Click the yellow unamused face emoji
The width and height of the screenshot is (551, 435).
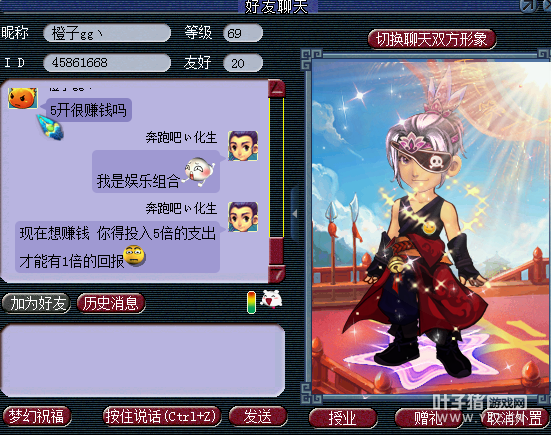[134, 256]
